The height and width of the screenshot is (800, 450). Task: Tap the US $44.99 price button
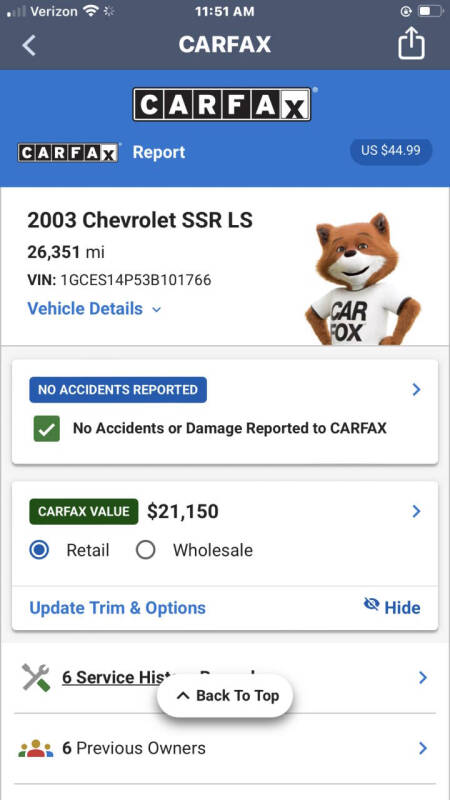point(391,151)
